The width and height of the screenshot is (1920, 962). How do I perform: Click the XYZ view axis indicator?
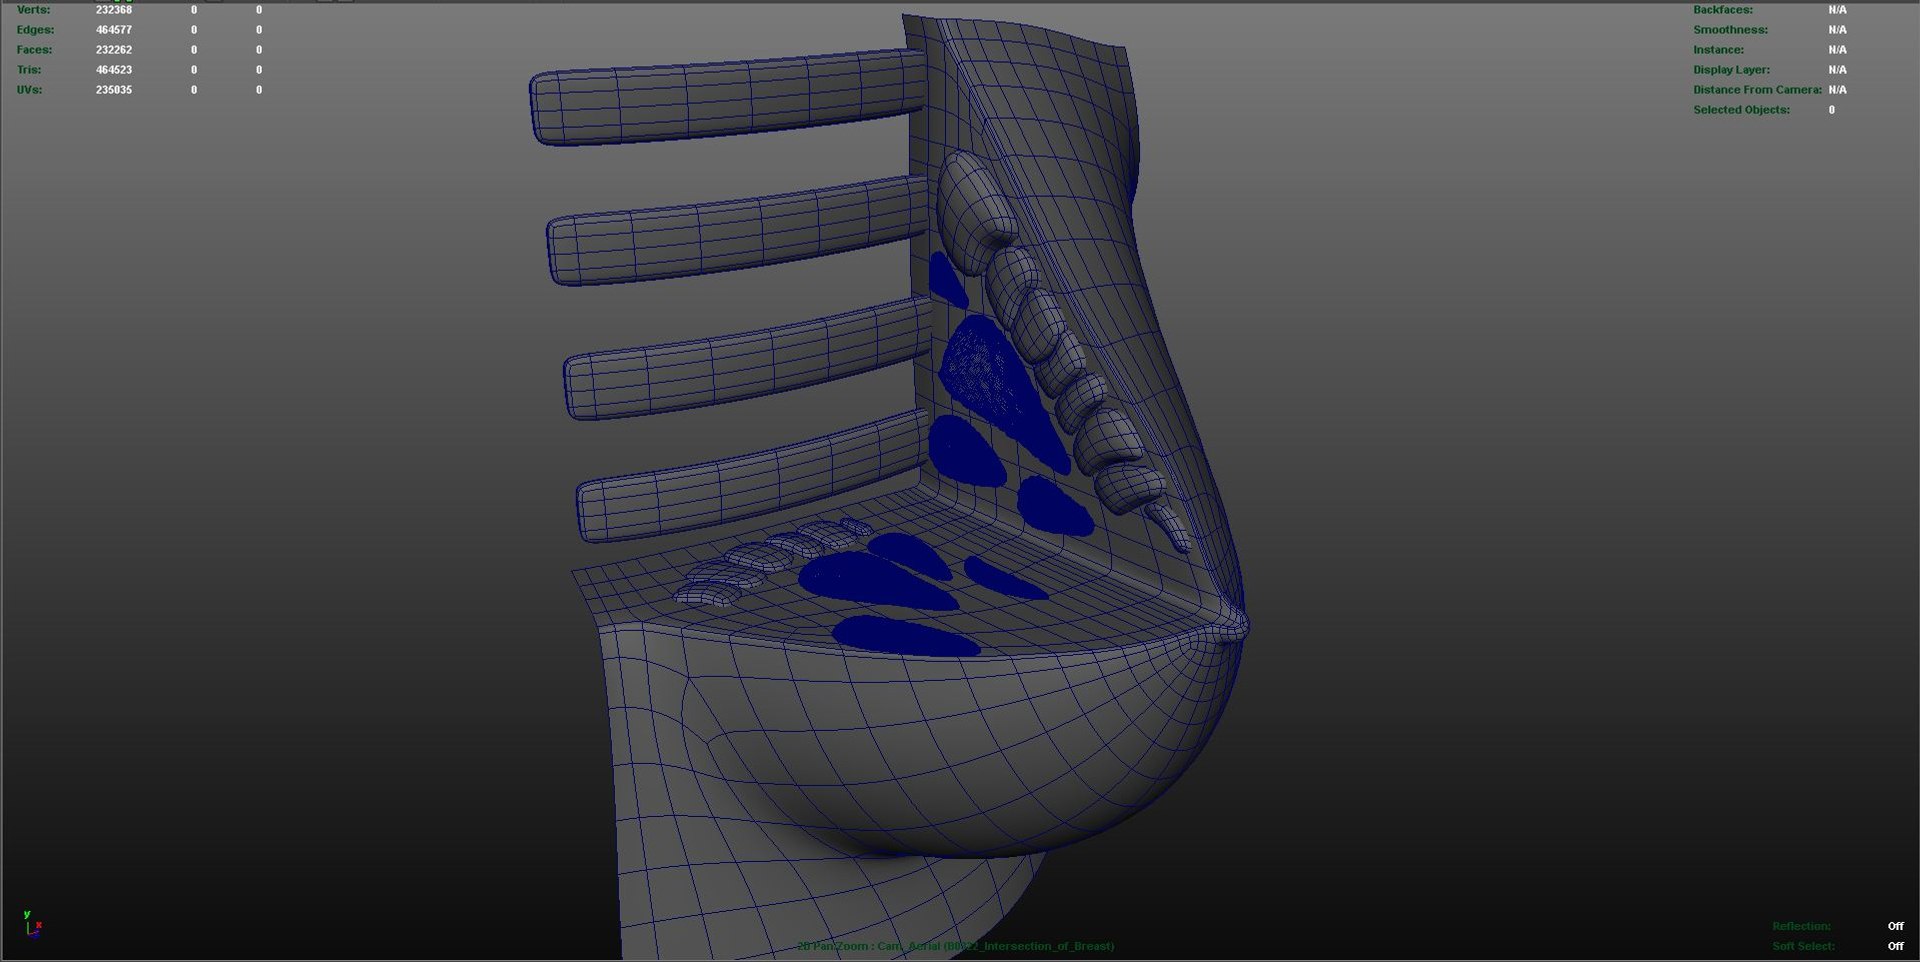32,924
